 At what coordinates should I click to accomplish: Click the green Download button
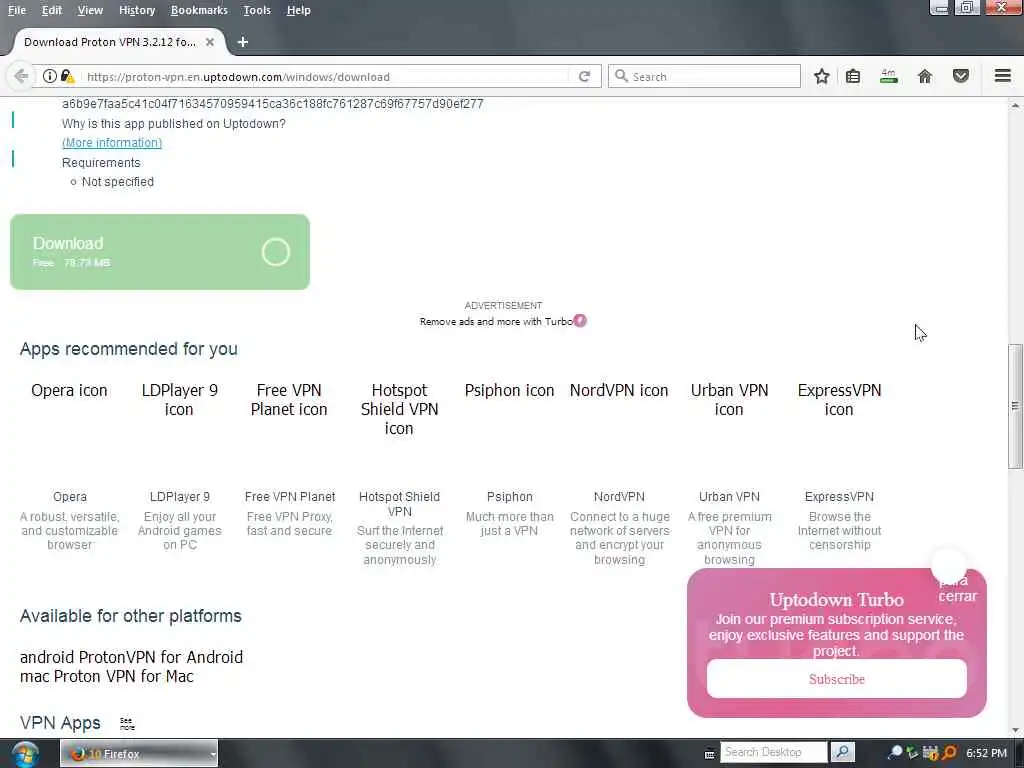point(160,252)
